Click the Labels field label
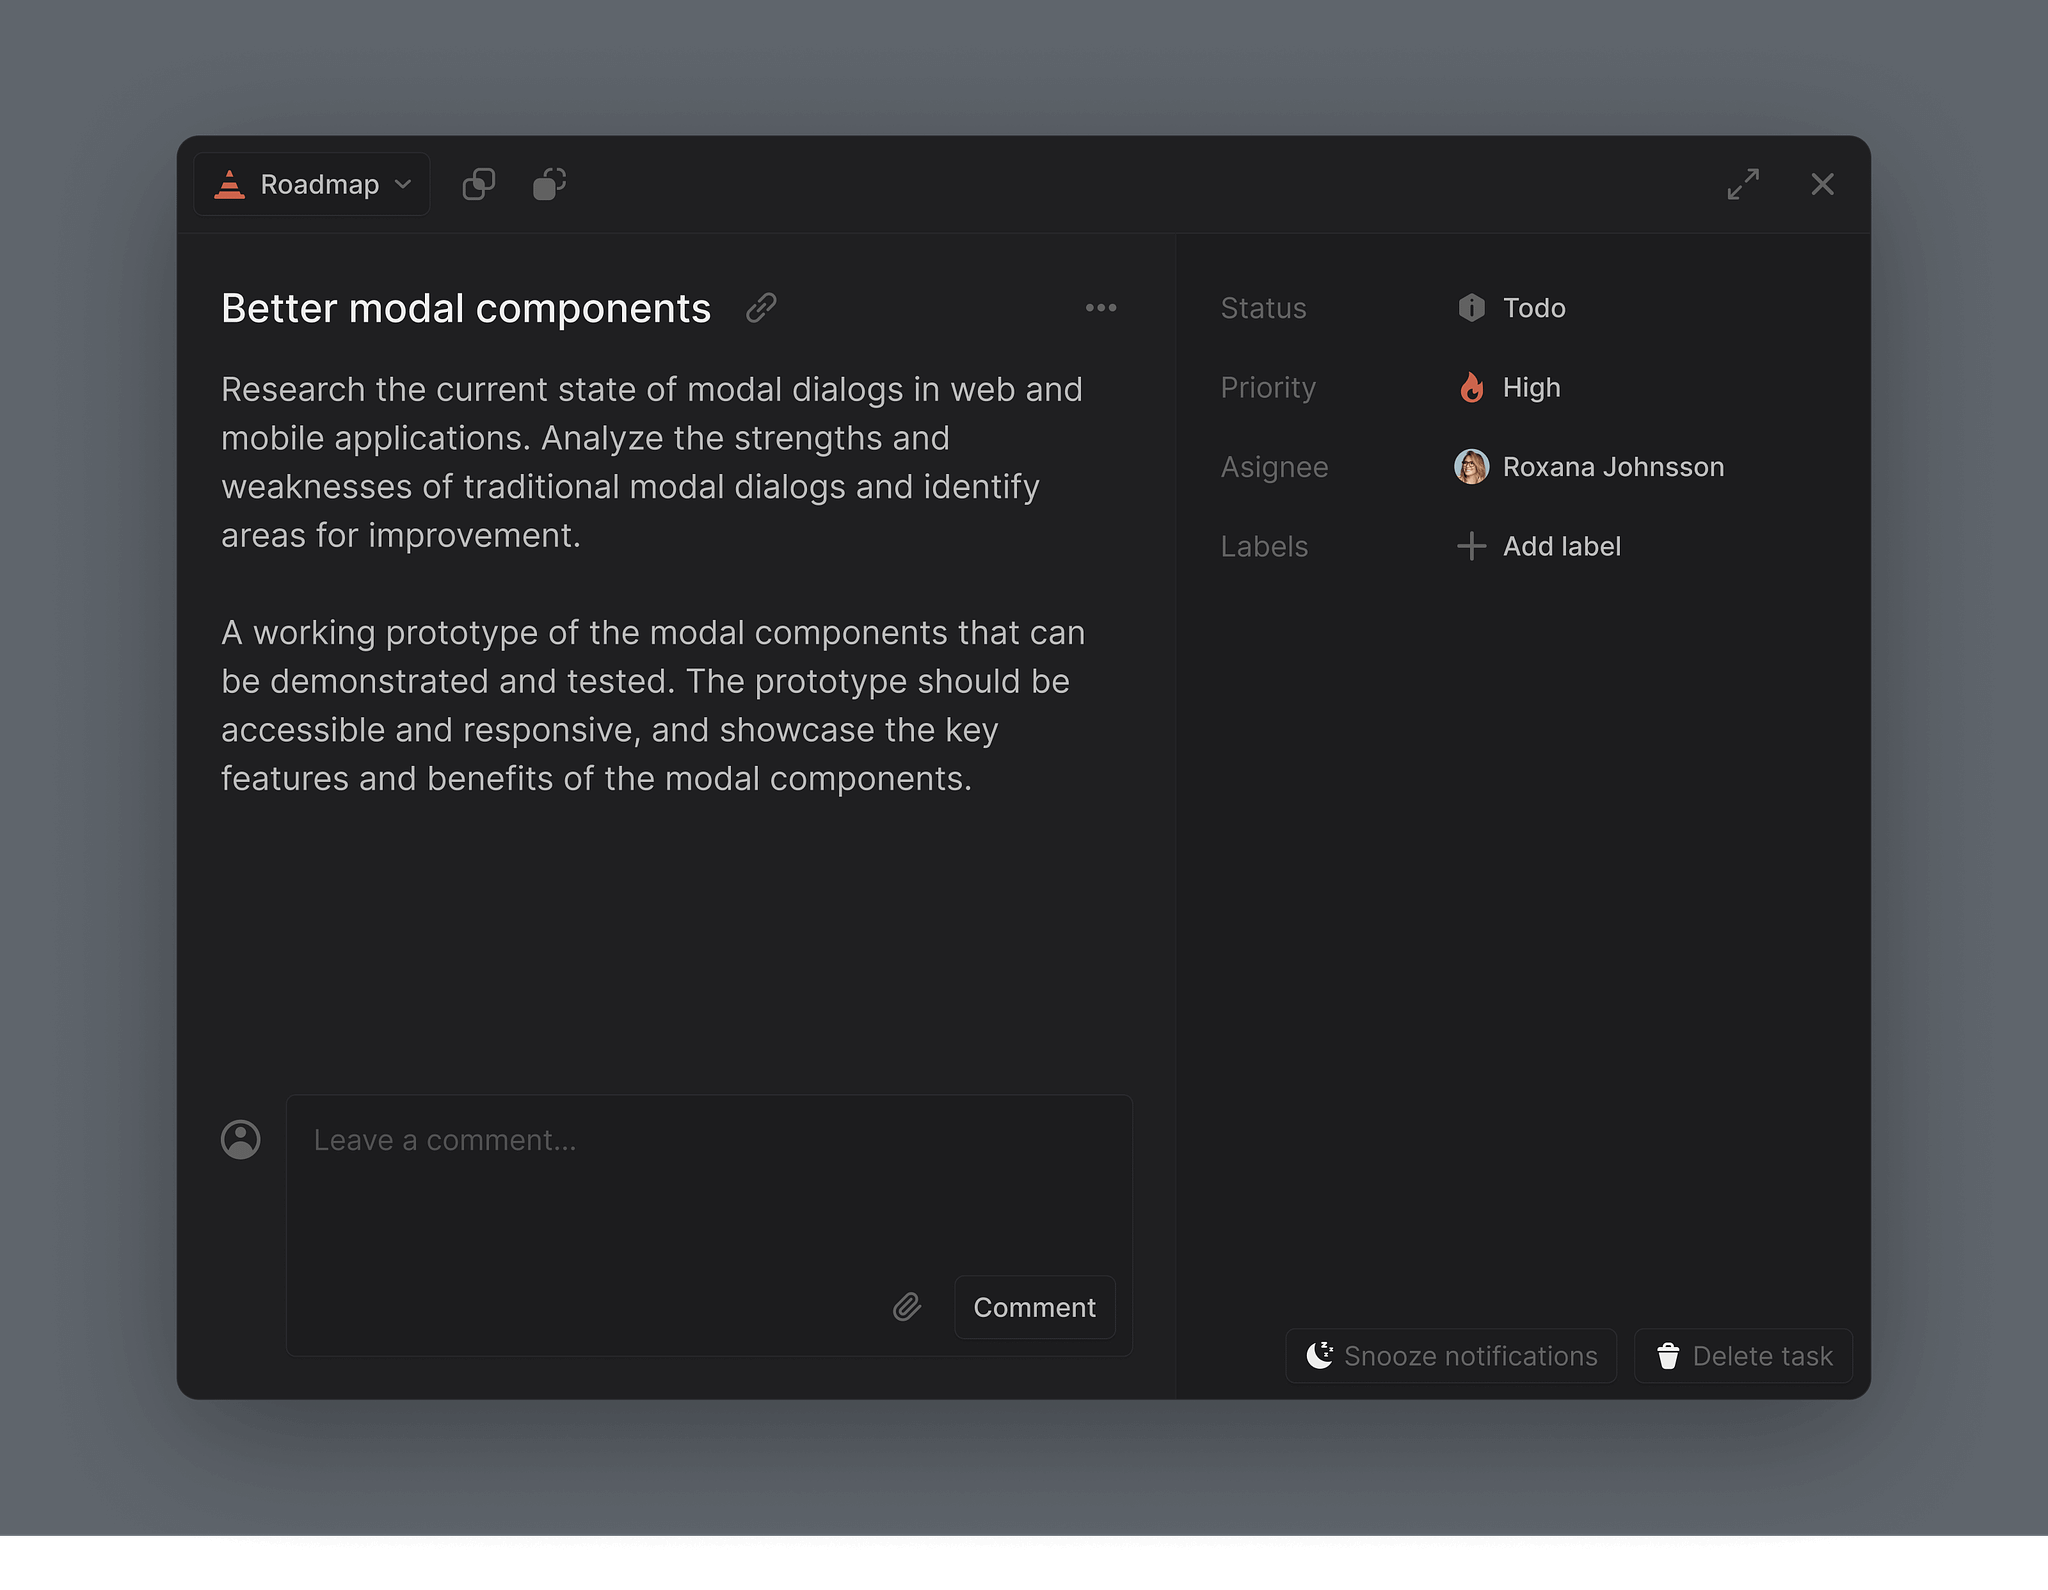The height and width of the screenshot is (1590, 2048). [1264, 546]
